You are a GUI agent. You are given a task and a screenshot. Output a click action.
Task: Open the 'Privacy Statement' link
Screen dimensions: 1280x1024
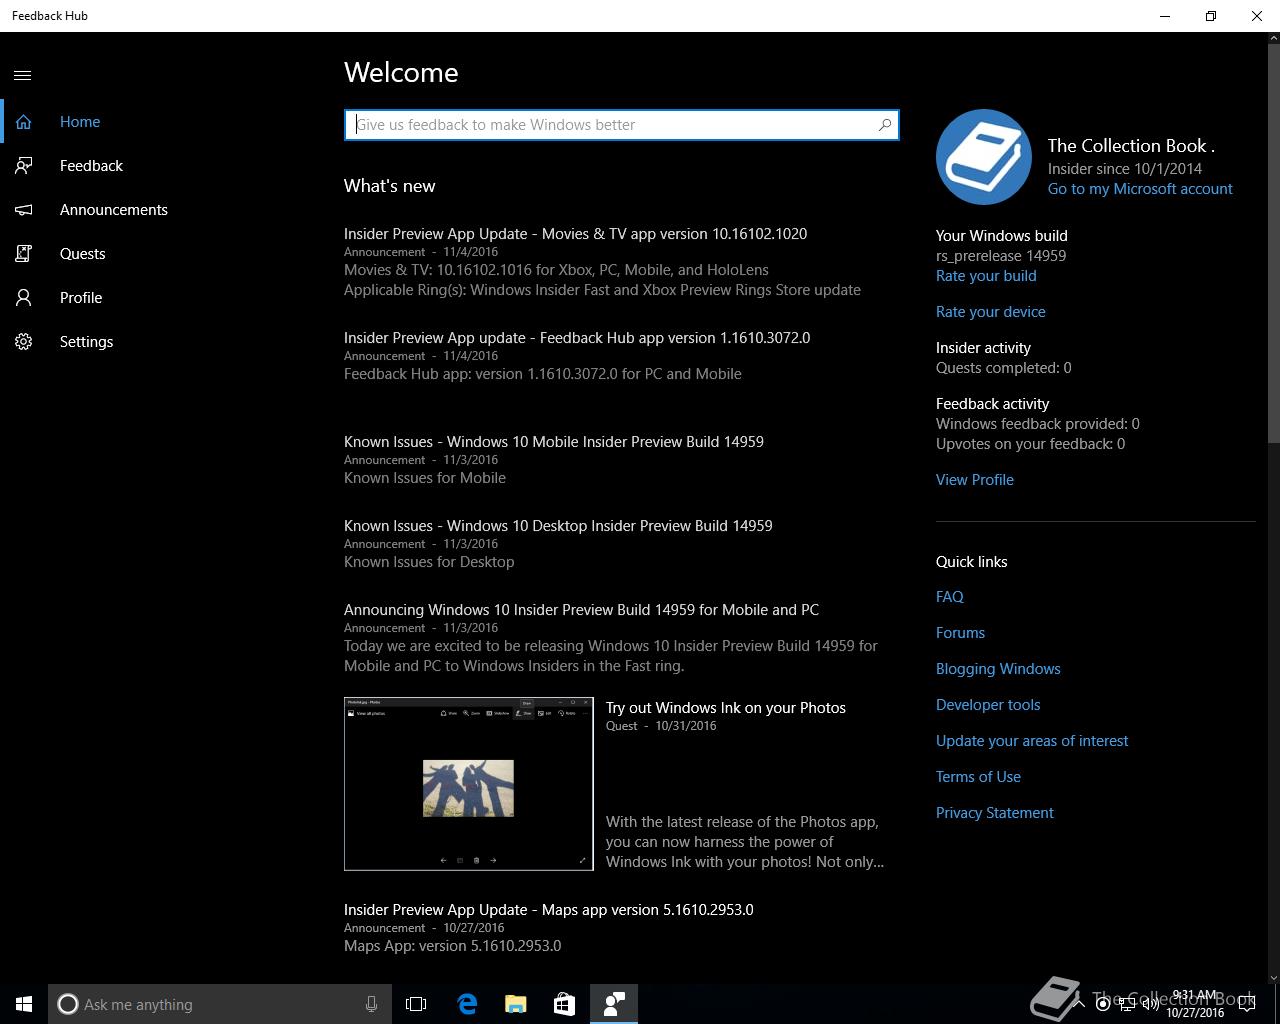(995, 813)
